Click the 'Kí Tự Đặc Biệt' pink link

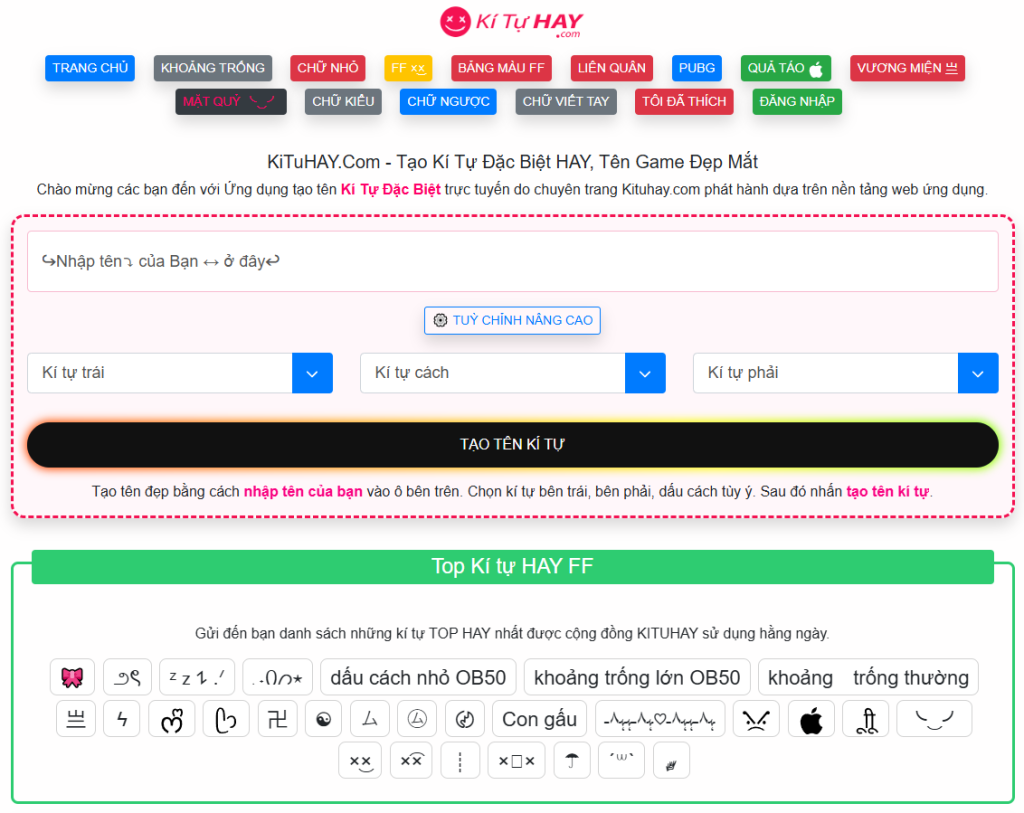(391, 189)
